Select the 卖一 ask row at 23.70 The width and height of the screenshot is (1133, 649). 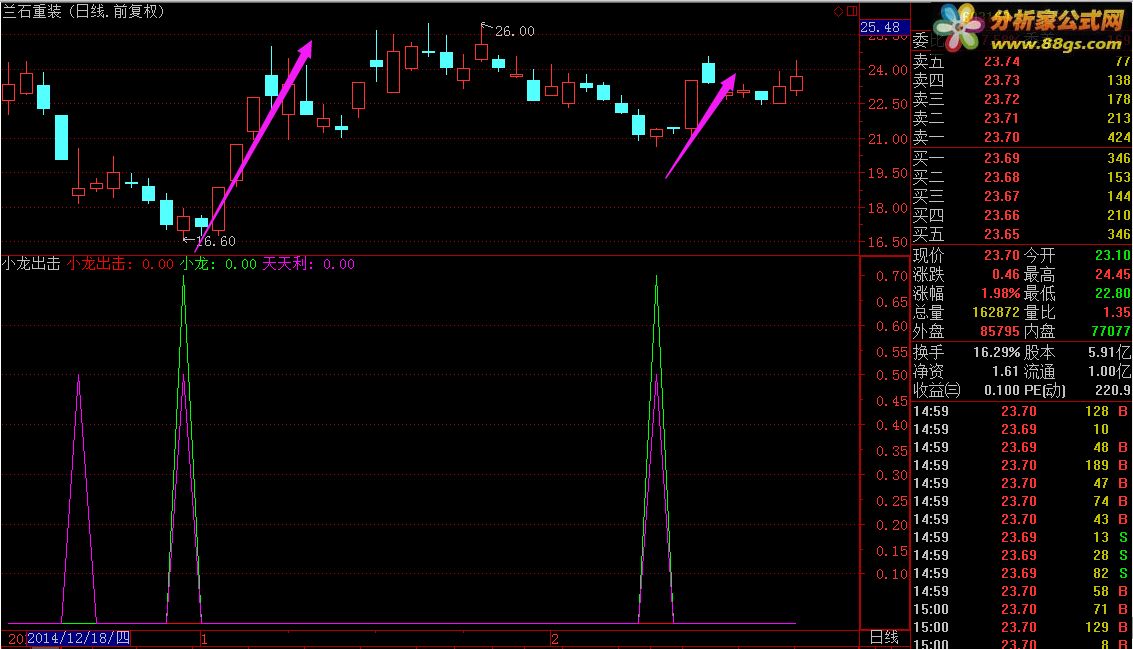pos(1021,137)
